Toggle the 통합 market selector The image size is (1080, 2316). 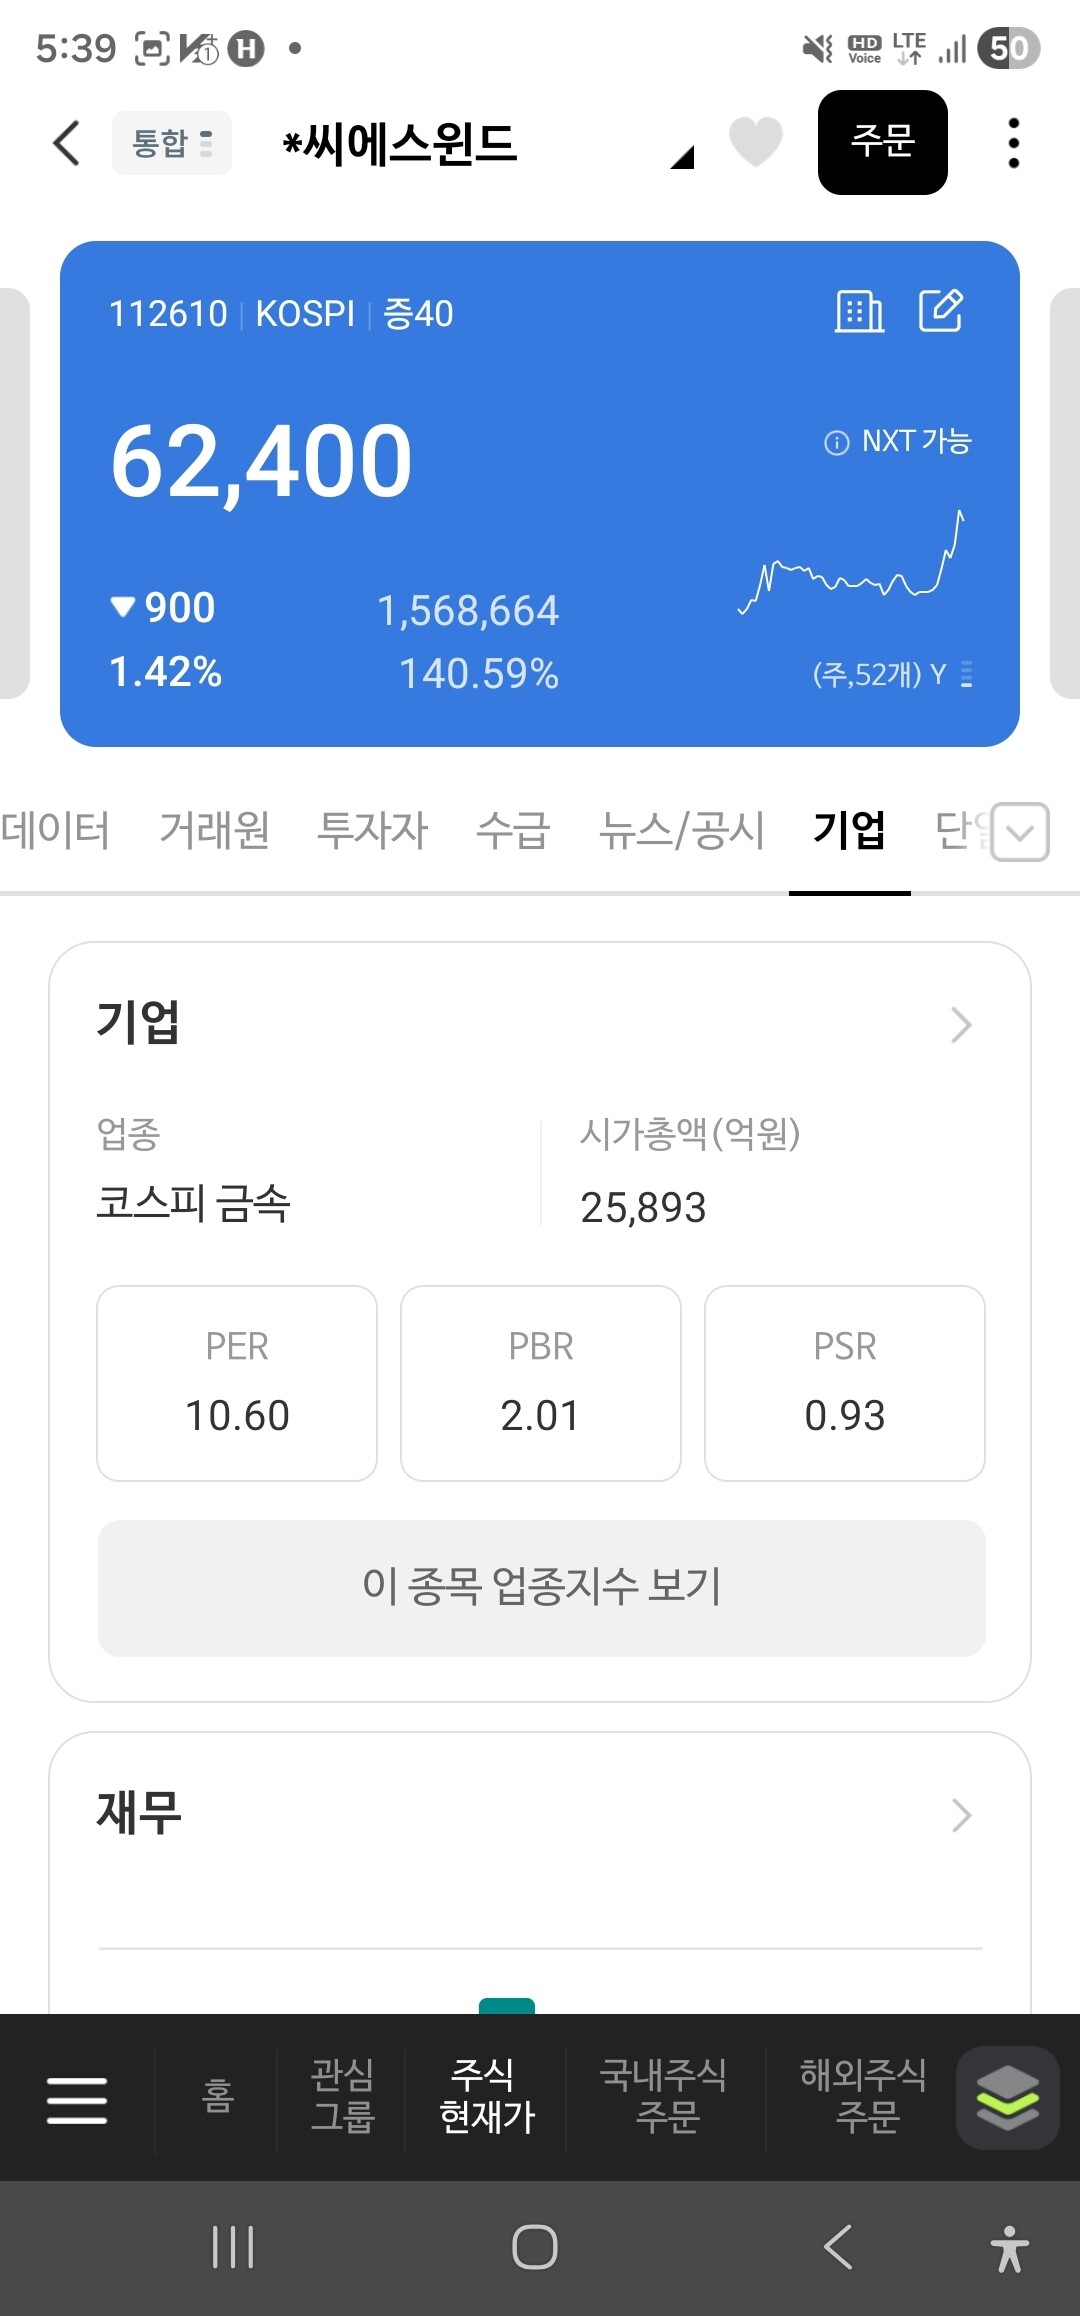172,143
